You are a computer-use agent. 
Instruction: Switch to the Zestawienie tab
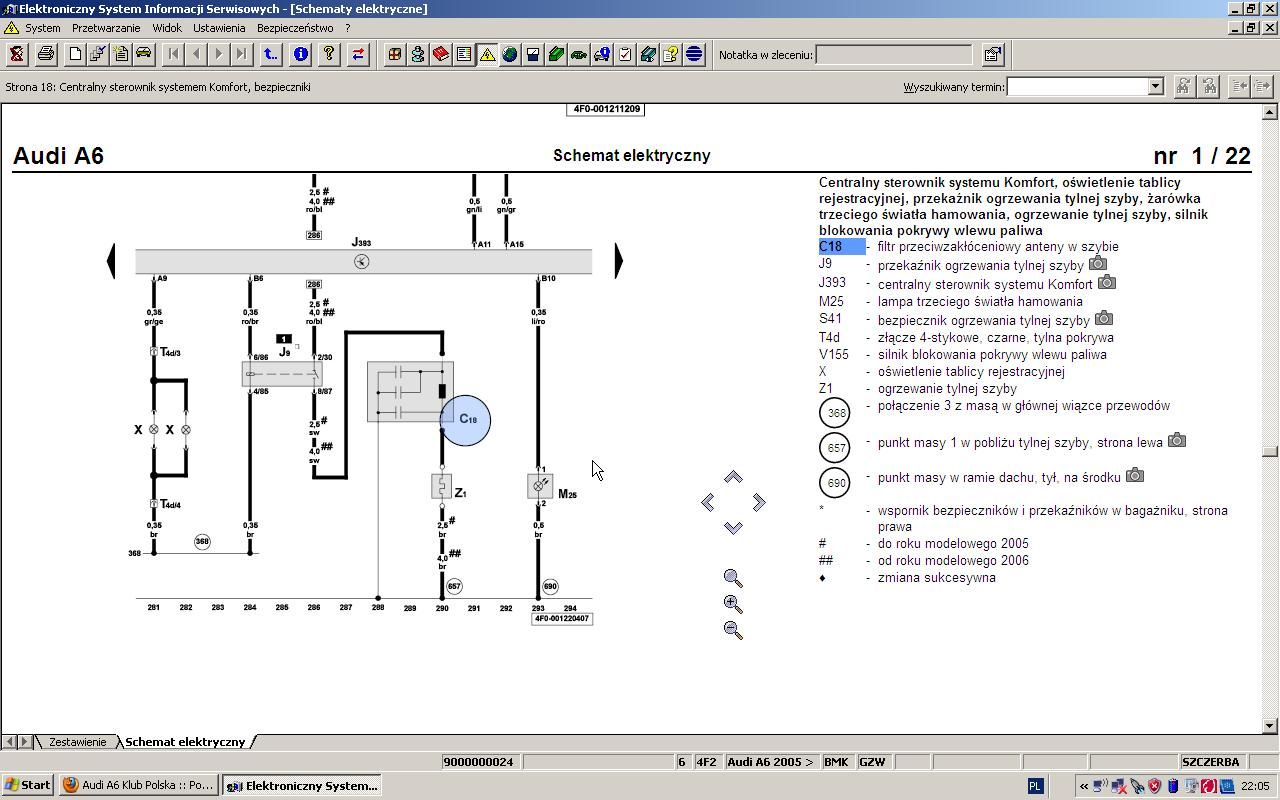click(77, 742)
